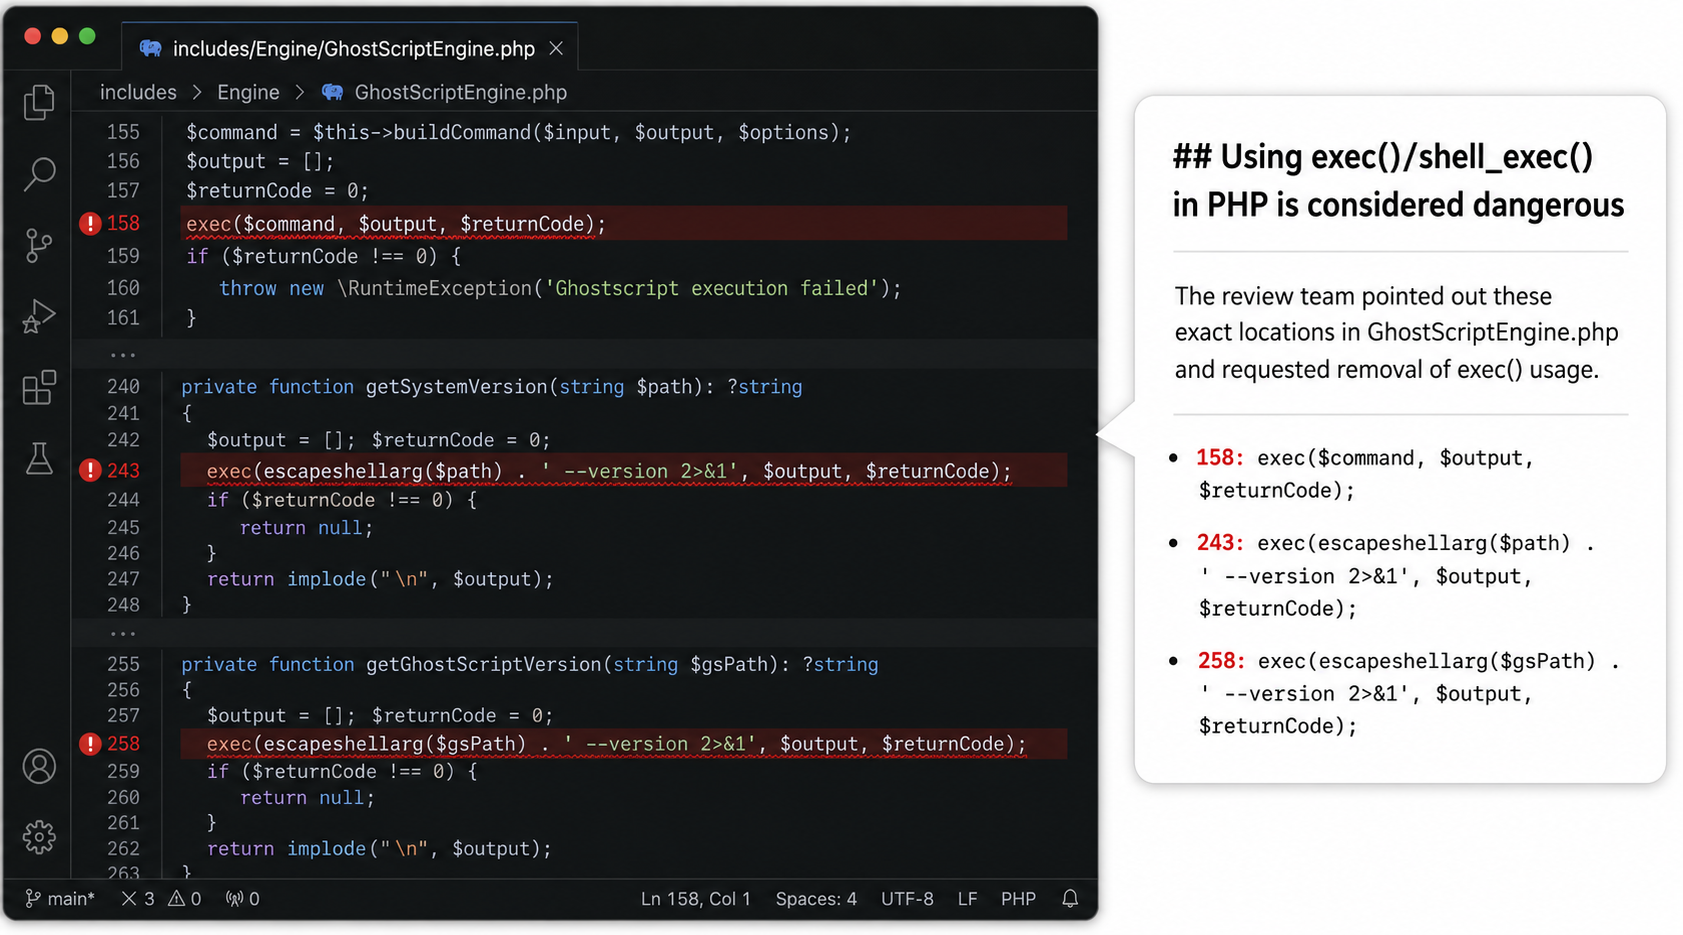Screen dimensions: 1683x935
Task: Click getSystemVersion function name on line 240
Action: tap(456, 386)
